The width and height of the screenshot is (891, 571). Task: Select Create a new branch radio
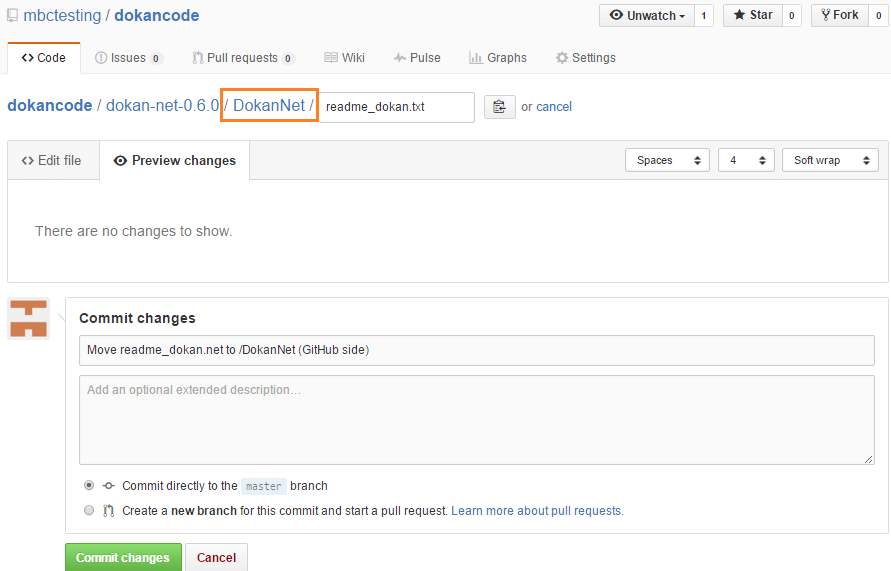89,511
